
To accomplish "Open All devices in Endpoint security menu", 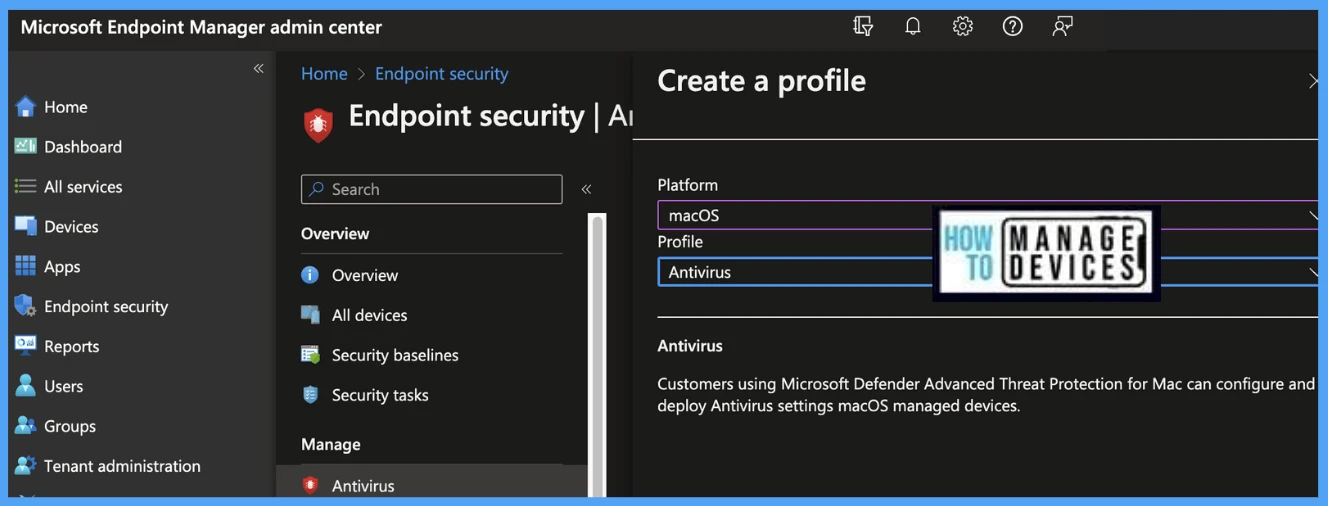I will (369, 315).
